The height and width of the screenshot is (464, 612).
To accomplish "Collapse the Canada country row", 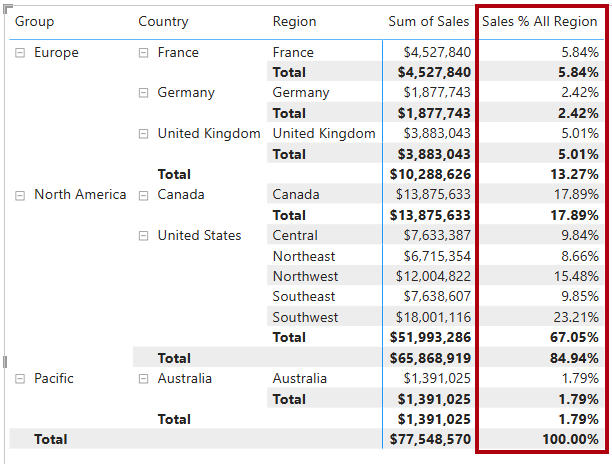I will coord(144,195).
